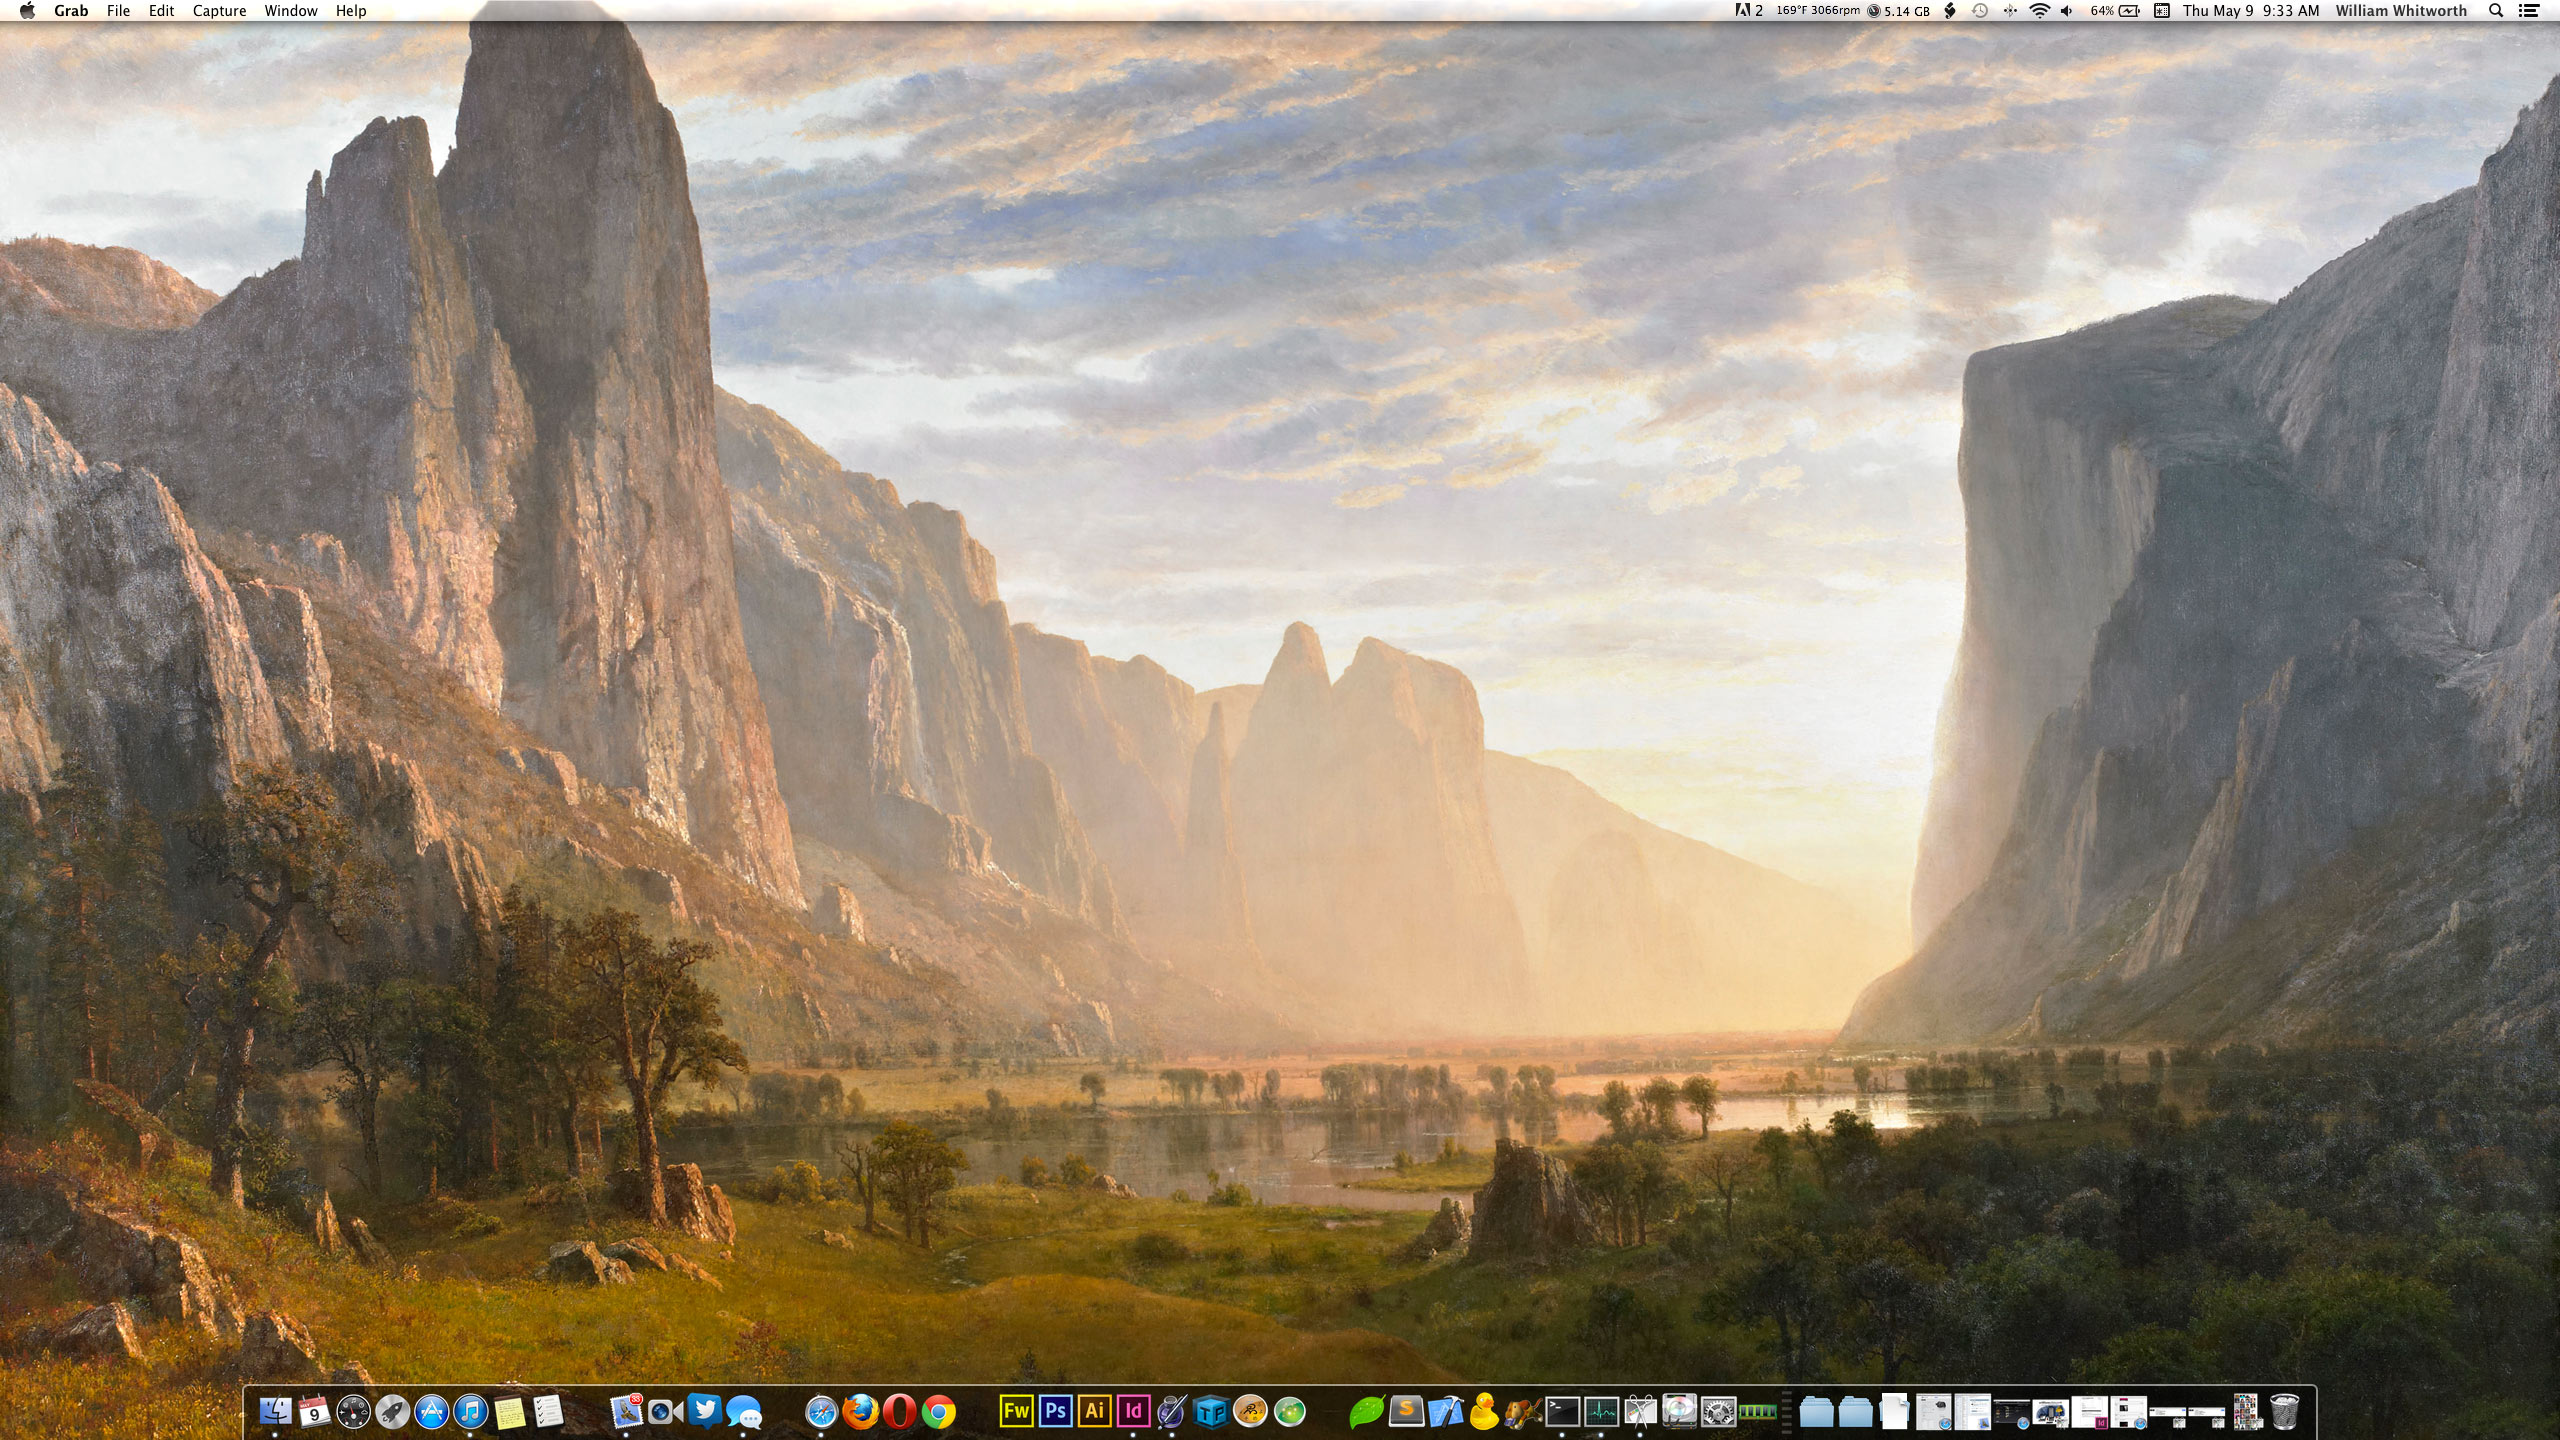Open Adobe InDesign (Id)

[1133, 1411]
